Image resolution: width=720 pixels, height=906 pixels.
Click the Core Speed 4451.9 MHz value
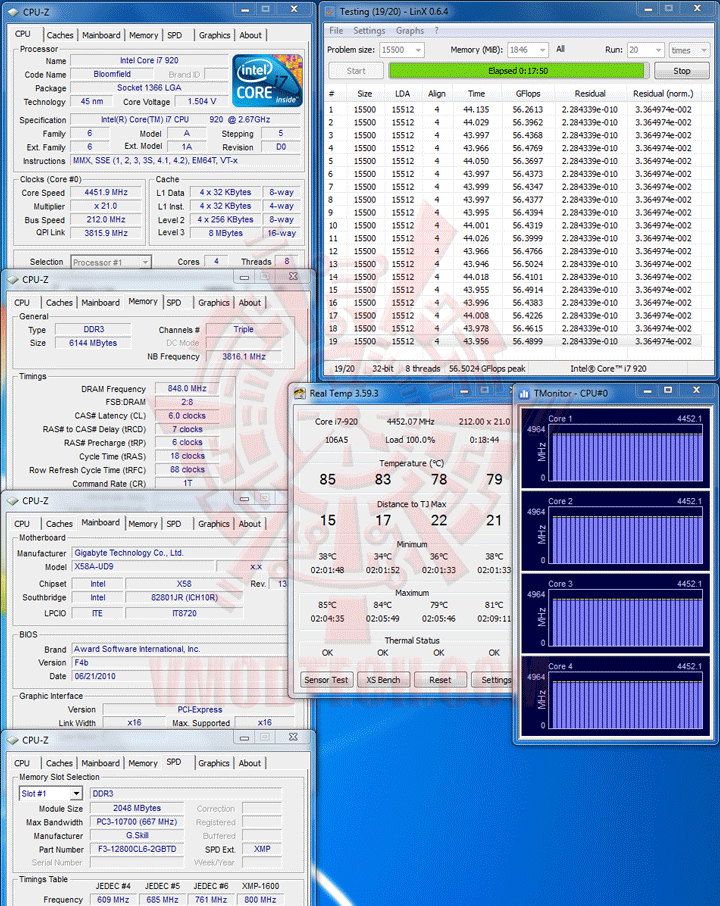106,192
